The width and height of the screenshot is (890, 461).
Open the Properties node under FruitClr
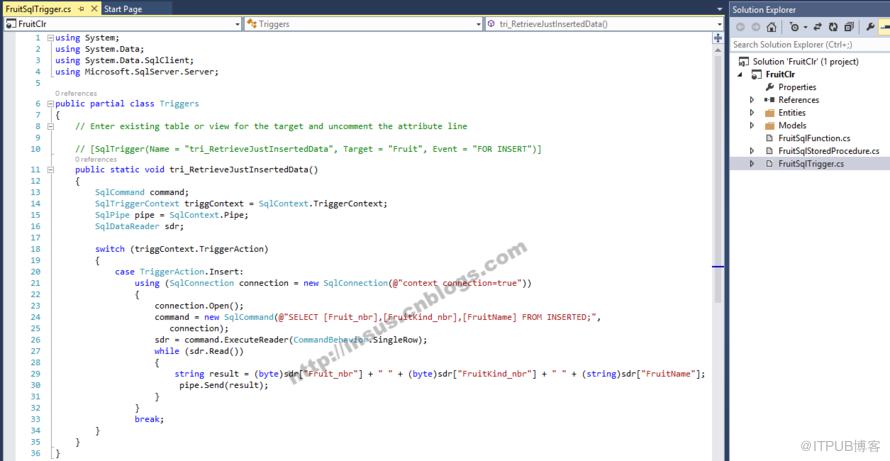coord(797,87)
